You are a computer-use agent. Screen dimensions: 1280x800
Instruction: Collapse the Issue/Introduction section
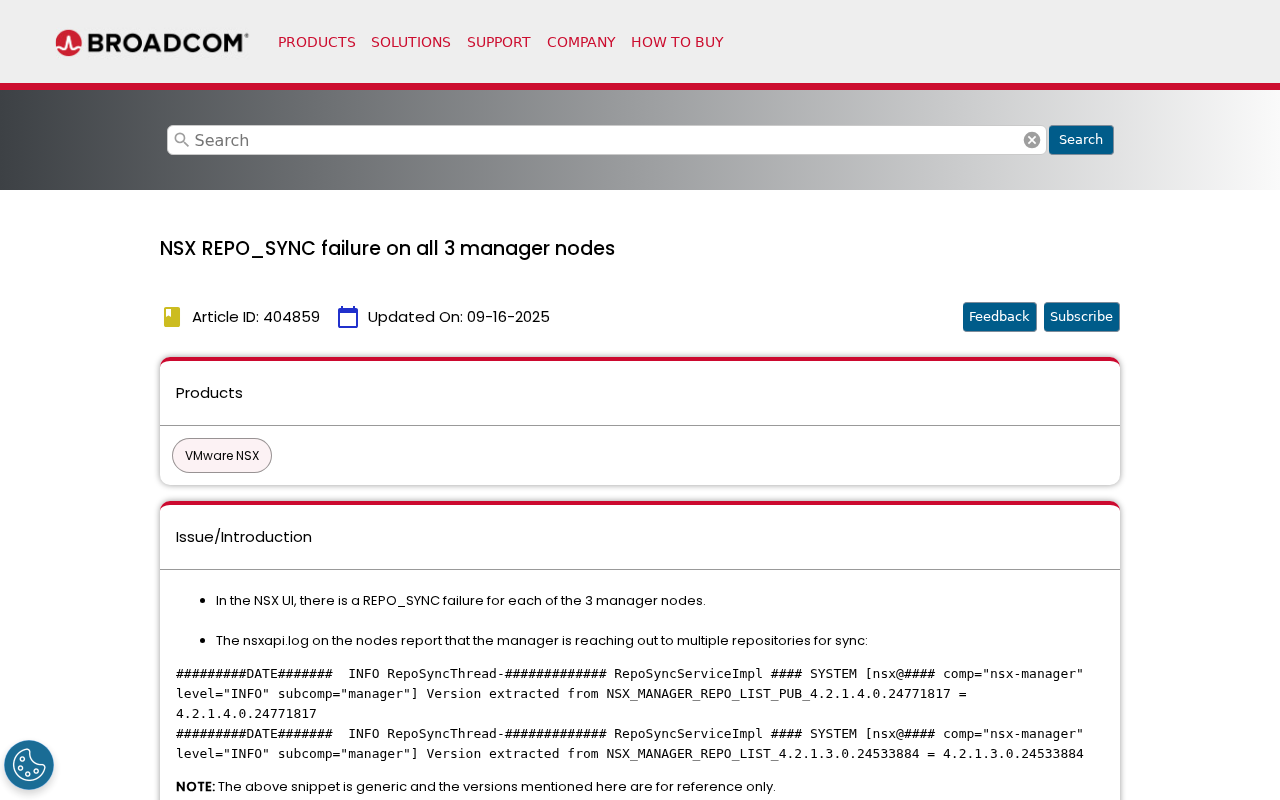(243, 535)
